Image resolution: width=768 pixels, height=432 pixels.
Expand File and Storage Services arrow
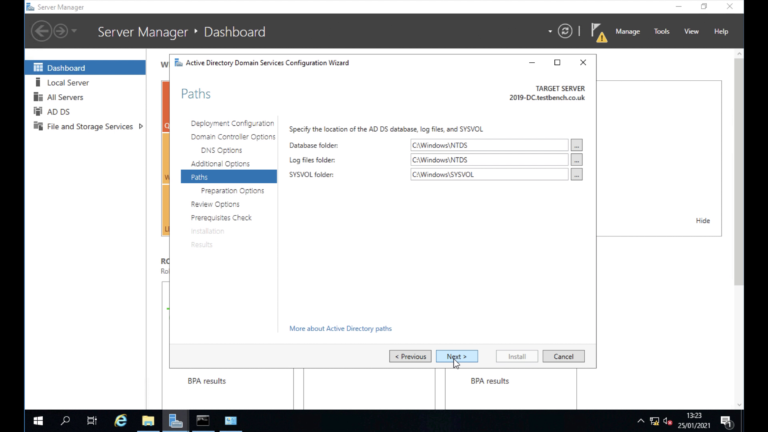click(141, 126)
